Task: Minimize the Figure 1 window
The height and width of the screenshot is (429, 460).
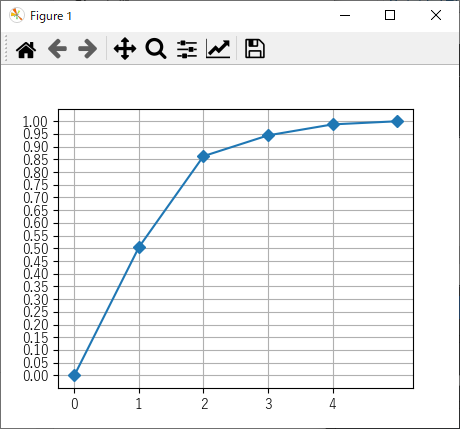Action: 345,15
